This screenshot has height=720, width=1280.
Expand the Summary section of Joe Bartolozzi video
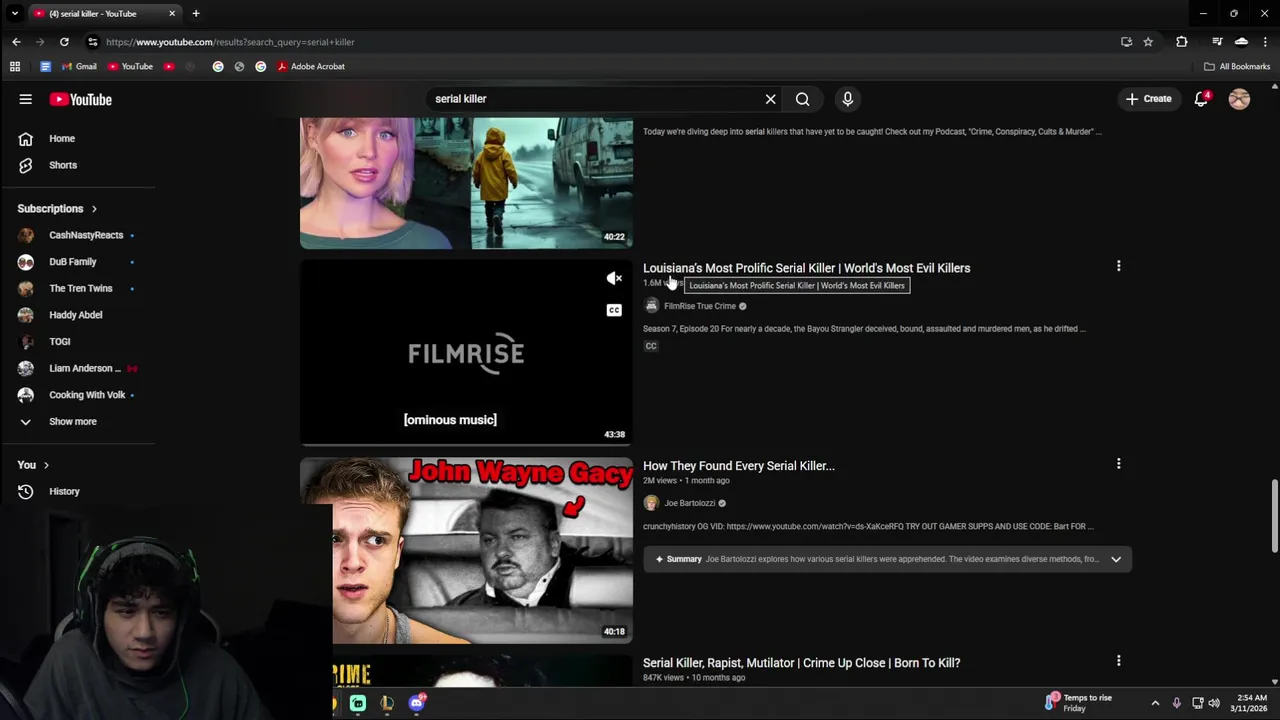coord(1116,559)
